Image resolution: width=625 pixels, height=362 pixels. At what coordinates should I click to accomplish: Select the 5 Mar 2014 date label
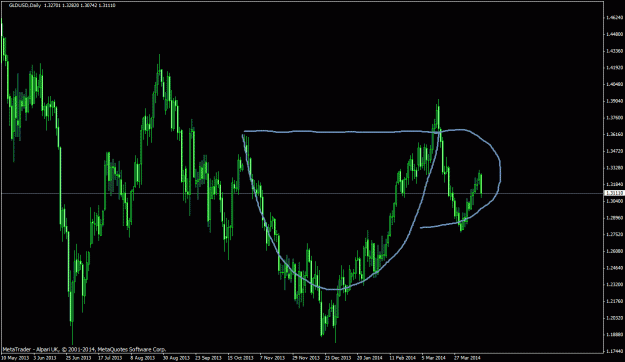(434, 358)
